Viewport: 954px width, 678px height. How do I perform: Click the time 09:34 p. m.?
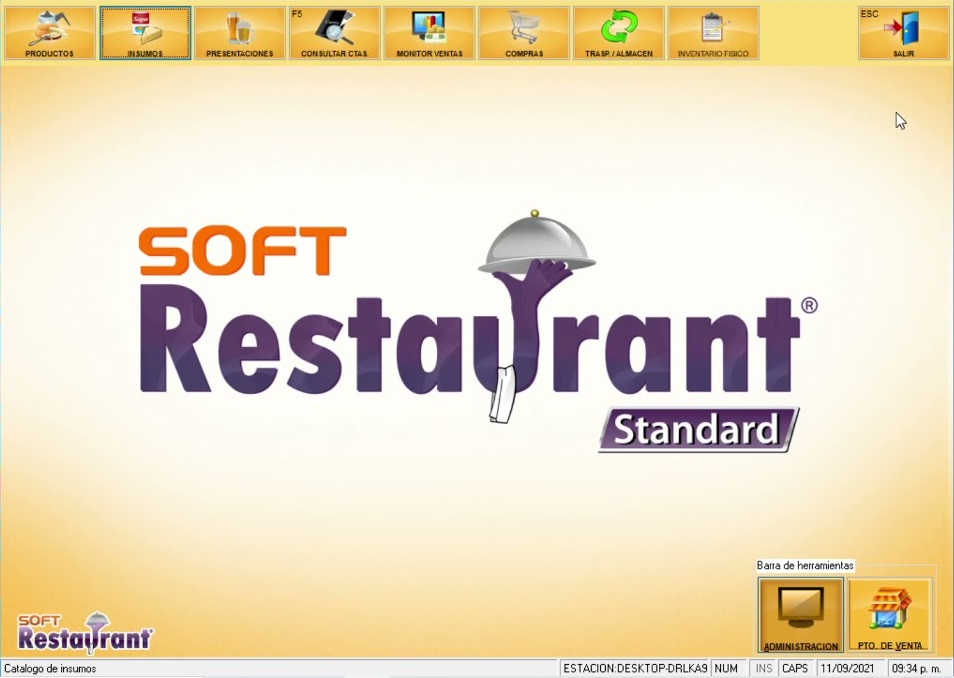point(916,668)
